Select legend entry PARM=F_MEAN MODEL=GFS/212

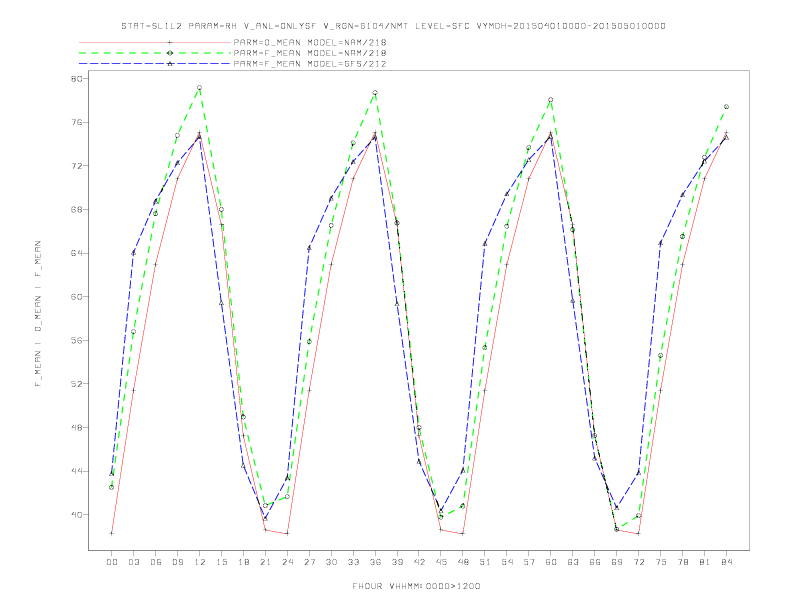(x=310, y=64)
